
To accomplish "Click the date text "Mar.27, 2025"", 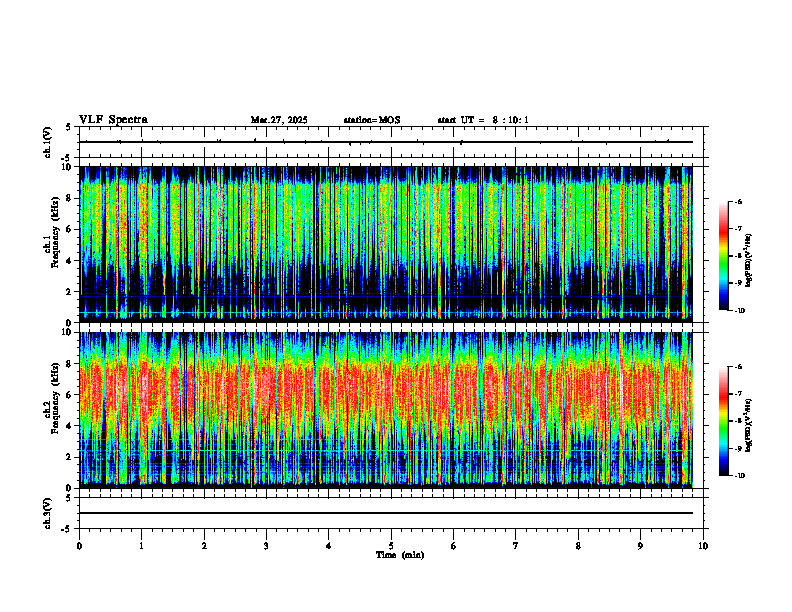I will click(x=279, y=120).
